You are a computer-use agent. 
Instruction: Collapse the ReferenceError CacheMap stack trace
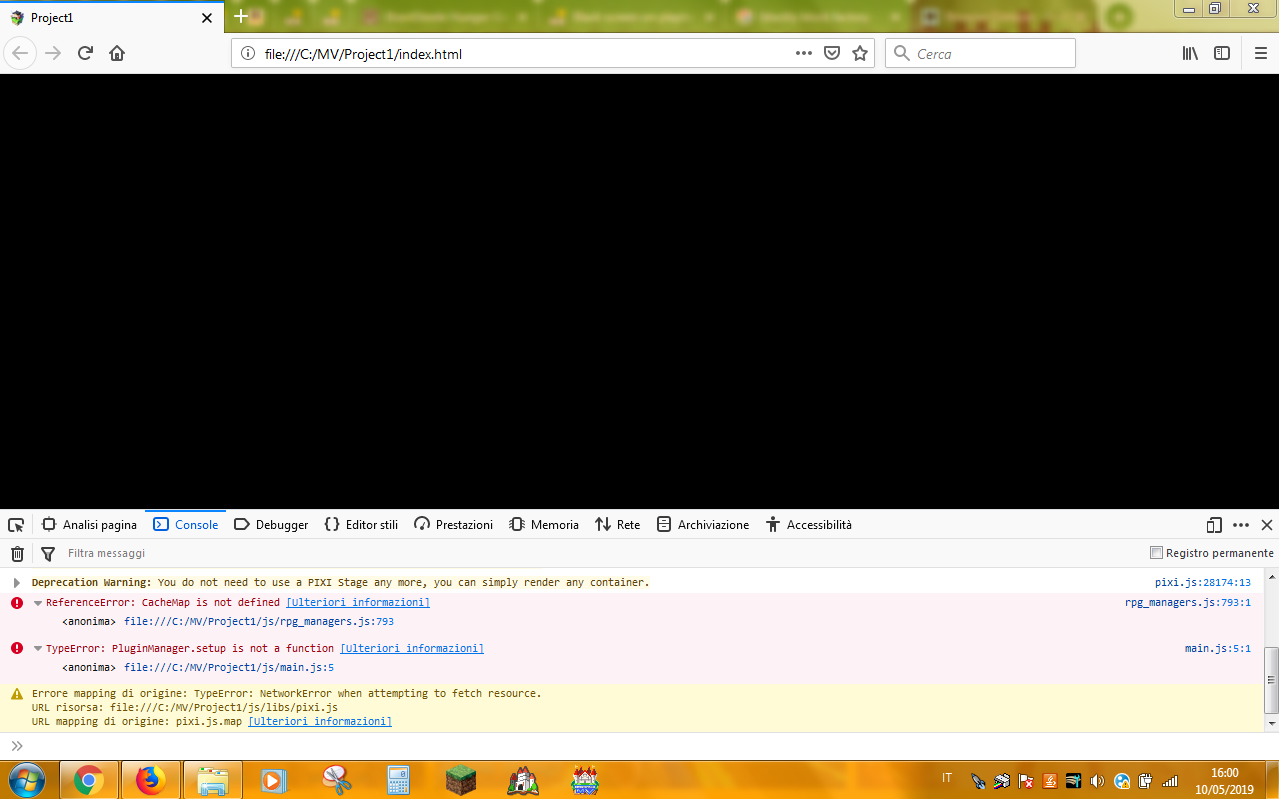tap(38, 603)
